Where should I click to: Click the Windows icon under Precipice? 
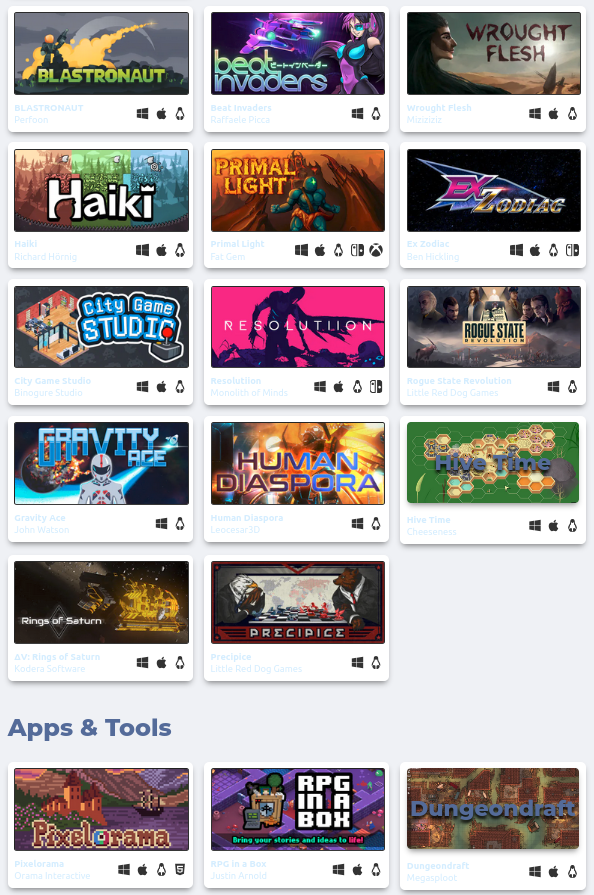click(x=357, y=662)
